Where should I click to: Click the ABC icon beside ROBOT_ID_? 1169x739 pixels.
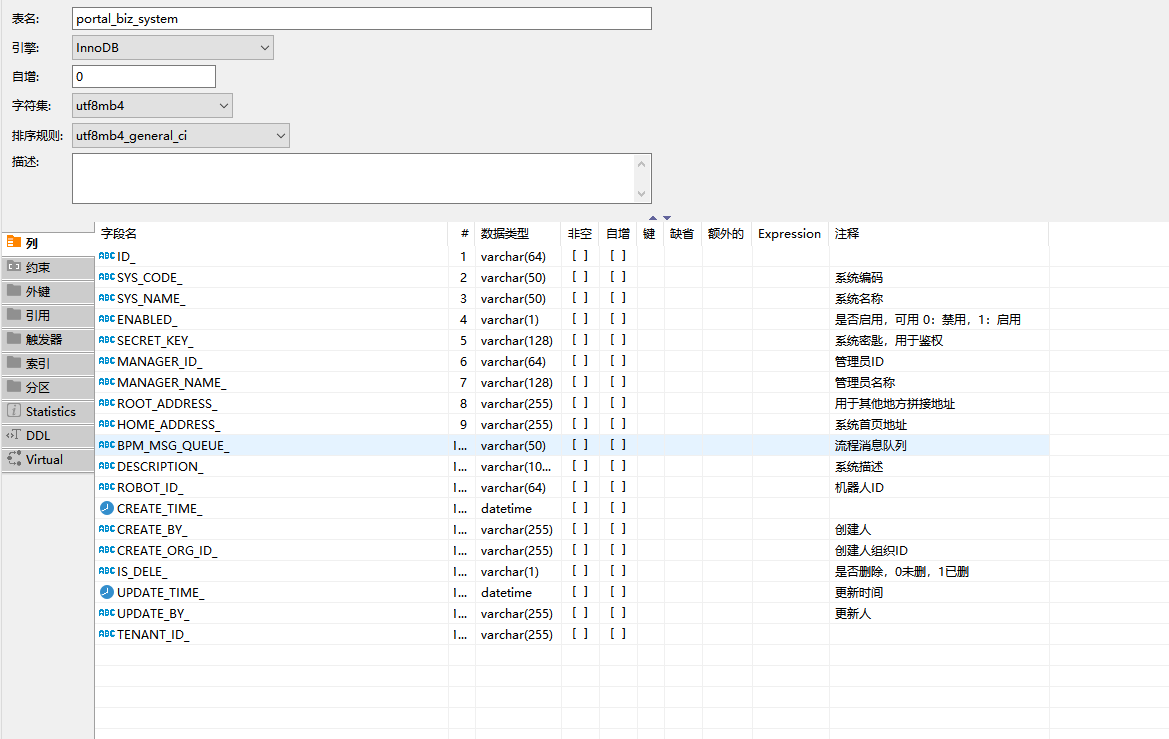tap(107, 487)
